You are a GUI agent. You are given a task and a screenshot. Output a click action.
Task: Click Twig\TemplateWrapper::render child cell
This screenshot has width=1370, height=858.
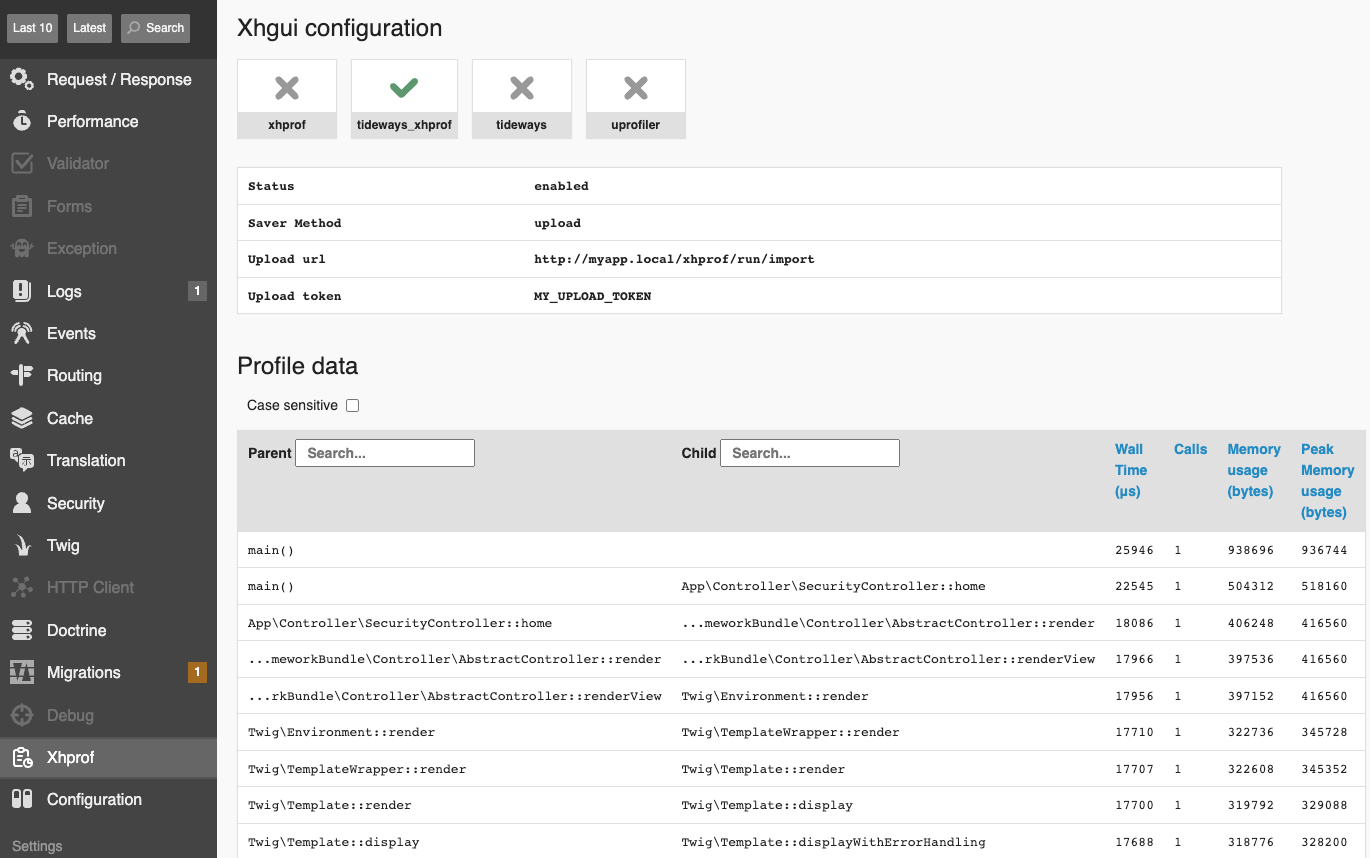[x=790, y=732]
